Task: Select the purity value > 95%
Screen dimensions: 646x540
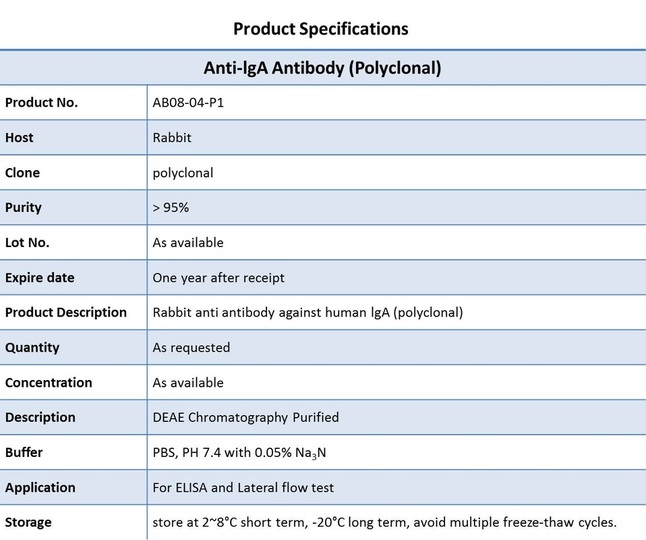Action: [171, 208]
